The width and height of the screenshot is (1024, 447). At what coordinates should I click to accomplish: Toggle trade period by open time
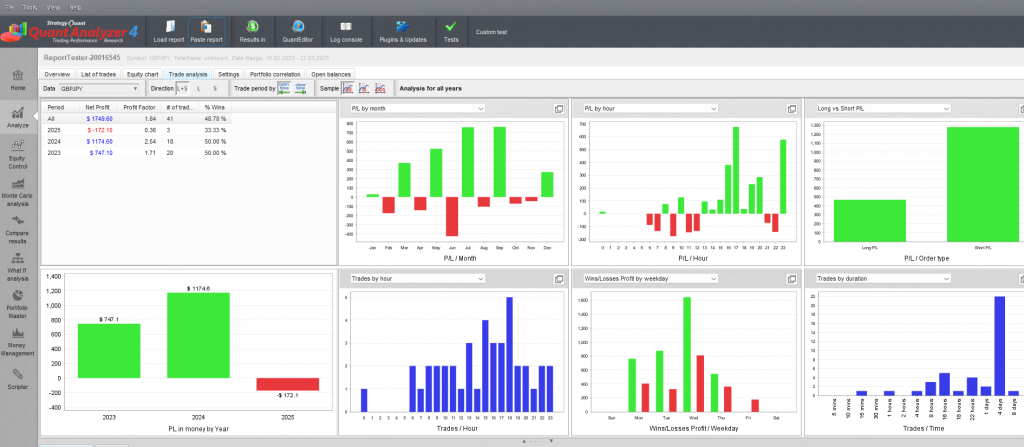pyautogui.click(x=284, y=89)
